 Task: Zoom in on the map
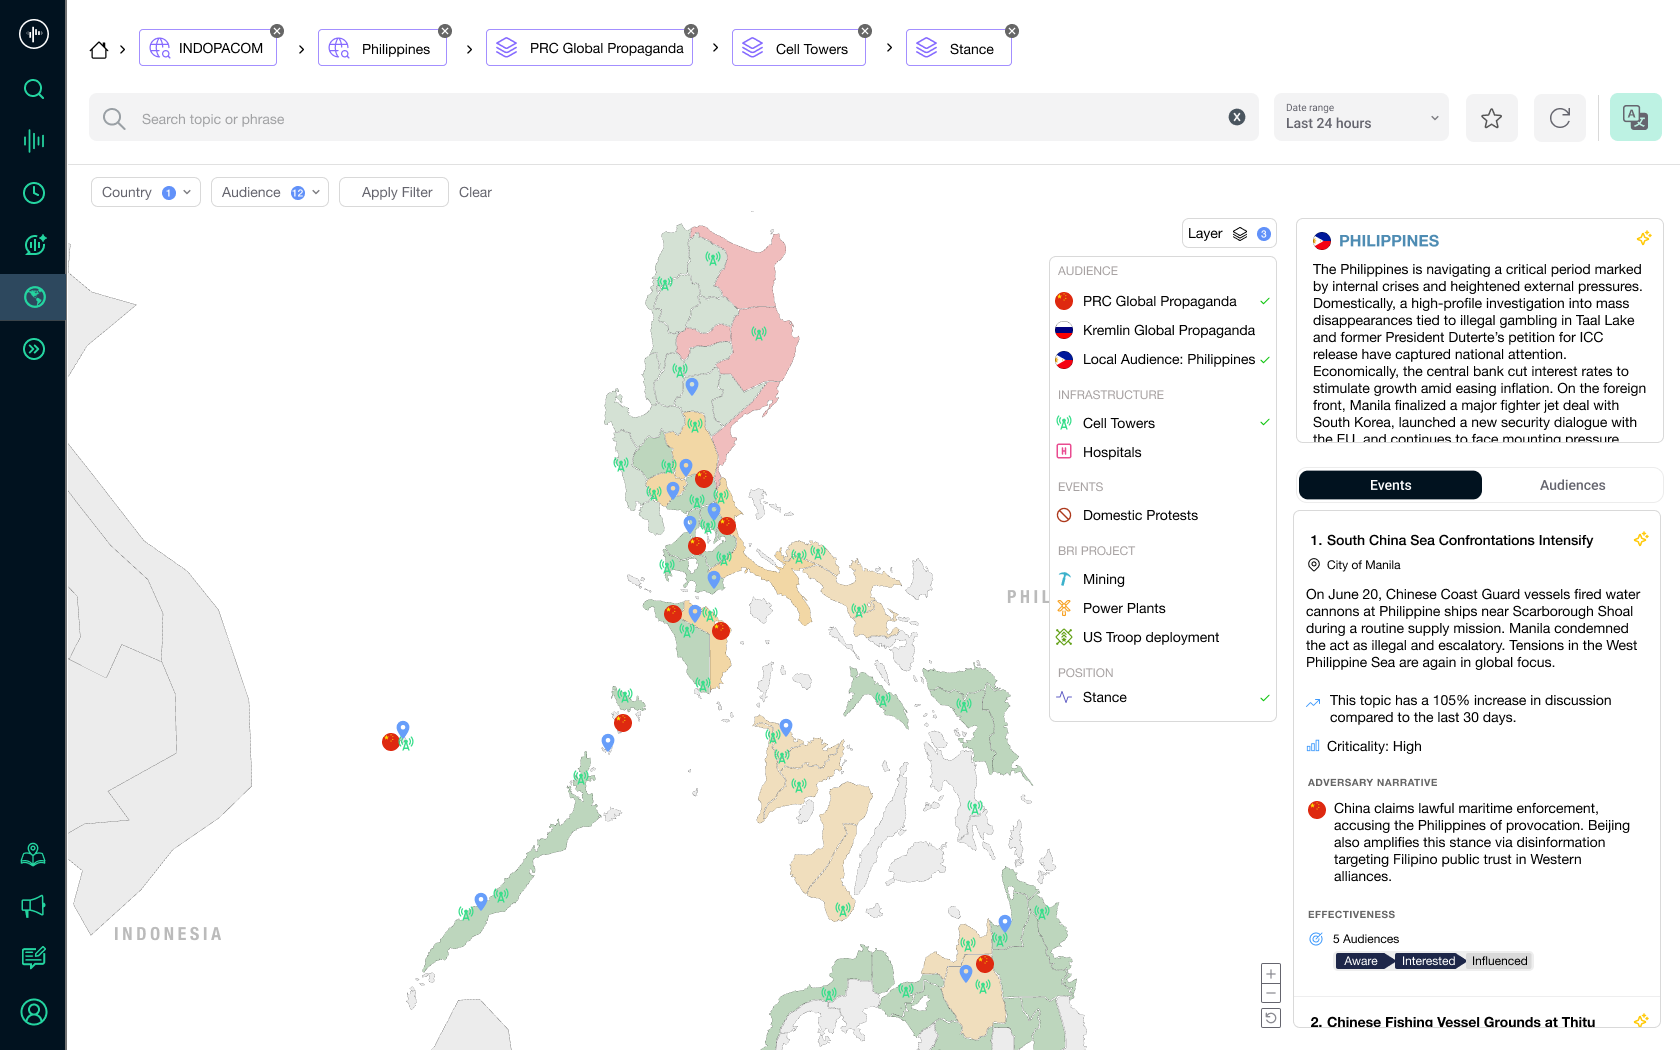(1271, 974)
